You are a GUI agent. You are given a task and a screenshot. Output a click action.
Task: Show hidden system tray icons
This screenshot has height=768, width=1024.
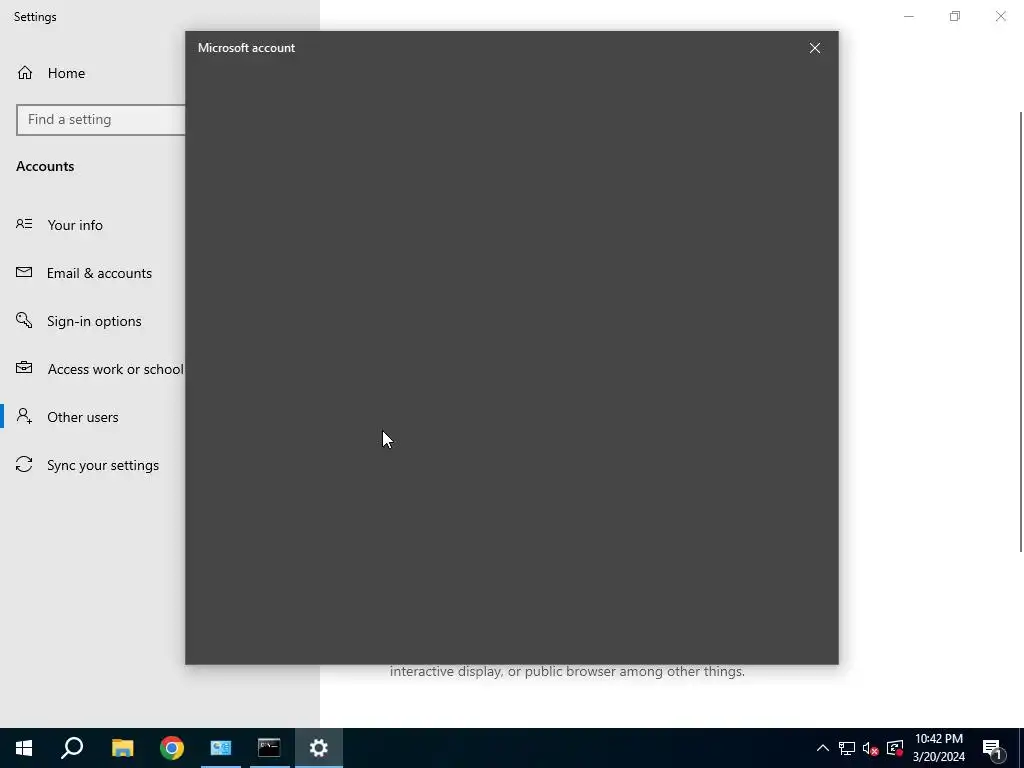click(x=823, y=748)
